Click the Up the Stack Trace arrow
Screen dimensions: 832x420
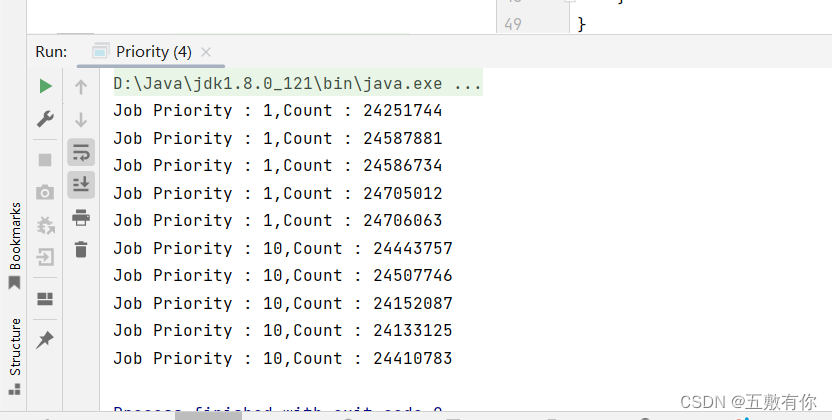81,86
